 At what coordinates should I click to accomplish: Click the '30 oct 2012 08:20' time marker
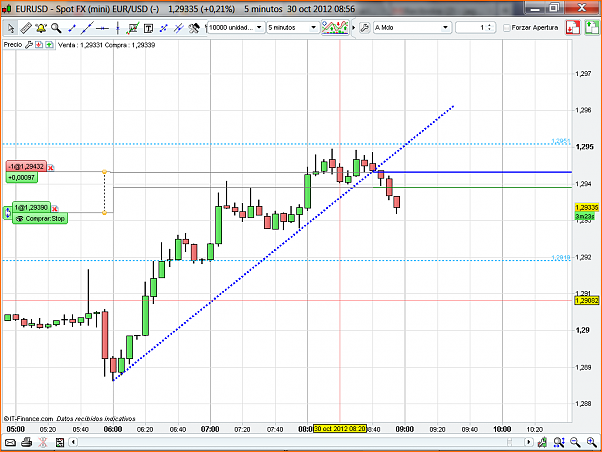point(340,428)
